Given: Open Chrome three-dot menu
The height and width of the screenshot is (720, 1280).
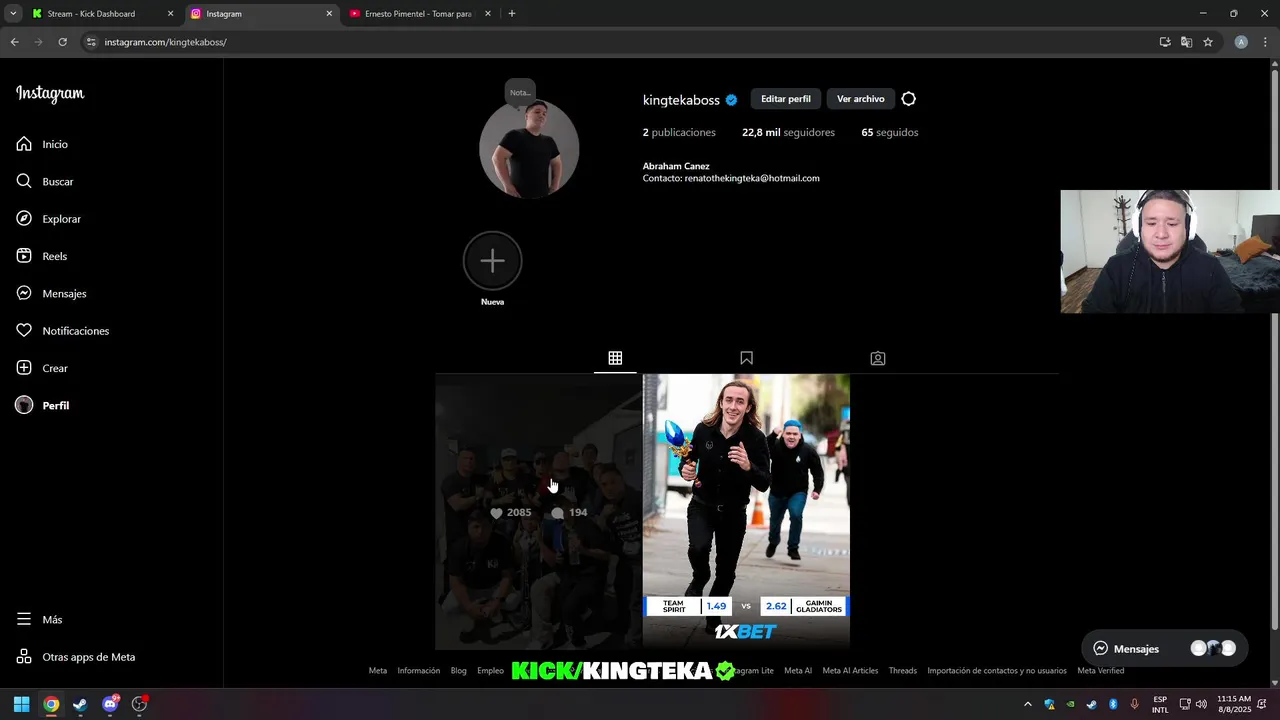Looking at the screenshot, I should pyautogui.click(x=1264, y=42).
